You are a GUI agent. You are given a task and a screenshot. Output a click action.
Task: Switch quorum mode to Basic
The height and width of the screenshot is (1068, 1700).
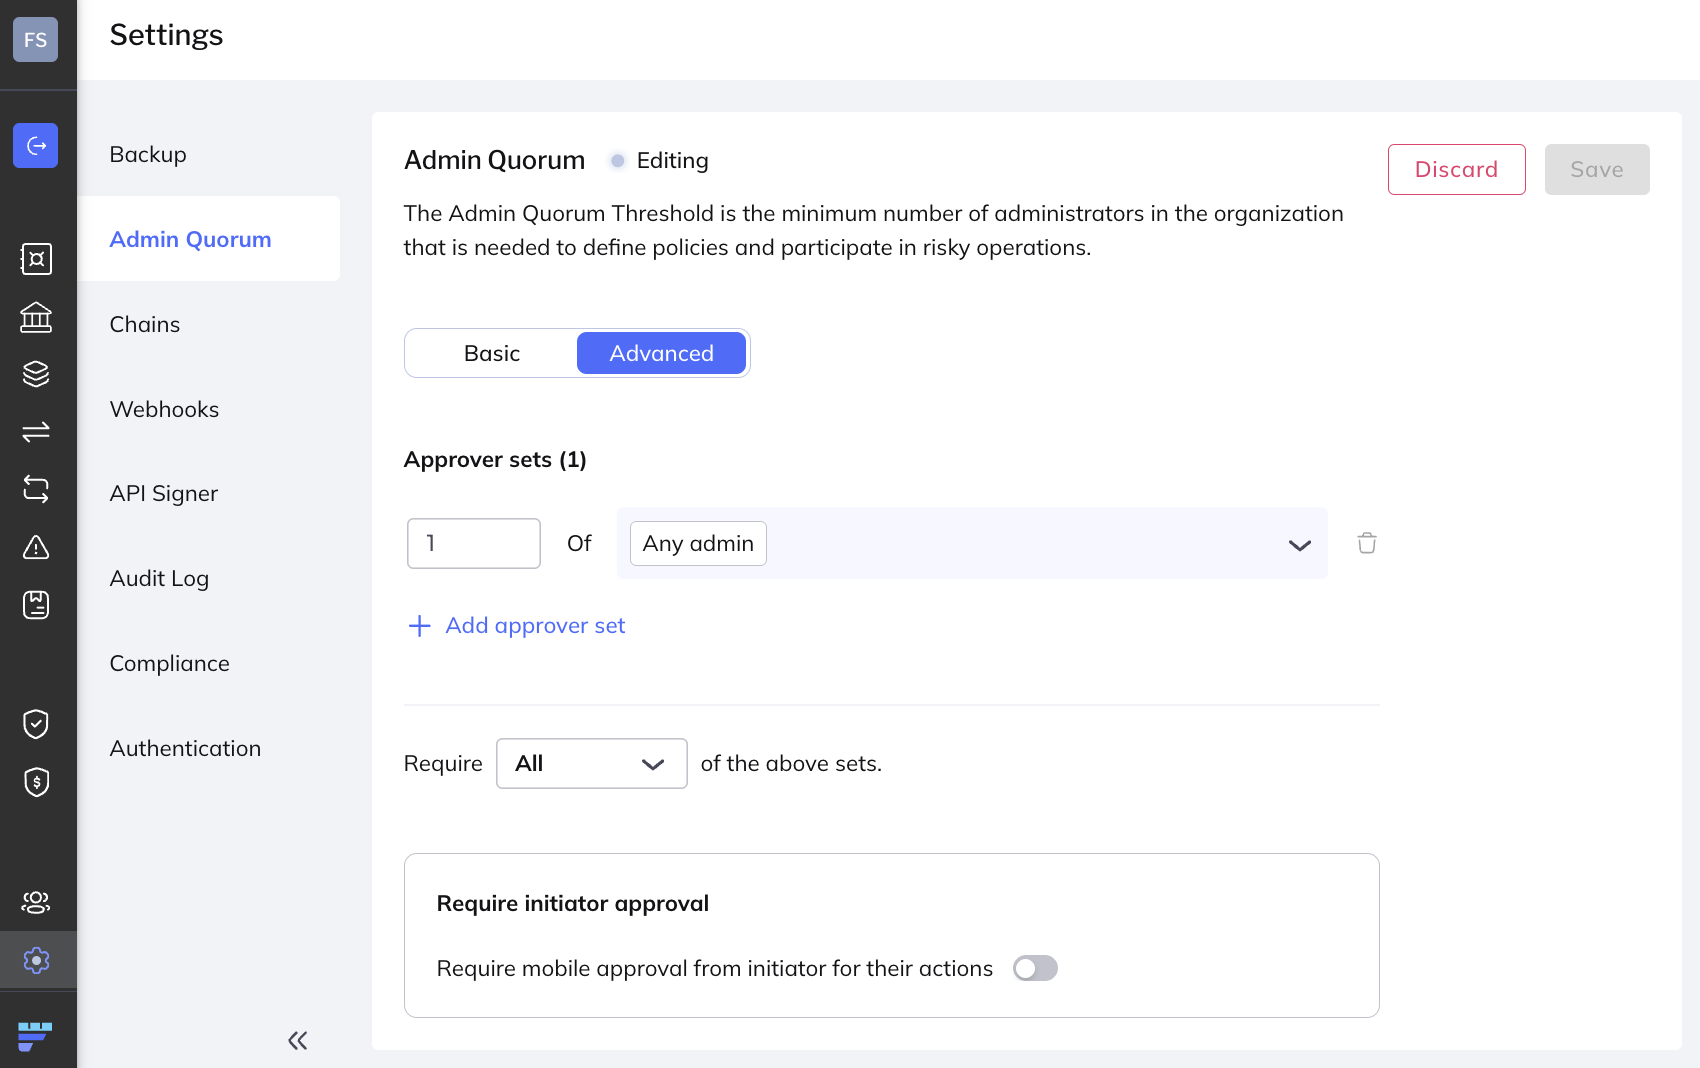[492, 354]
